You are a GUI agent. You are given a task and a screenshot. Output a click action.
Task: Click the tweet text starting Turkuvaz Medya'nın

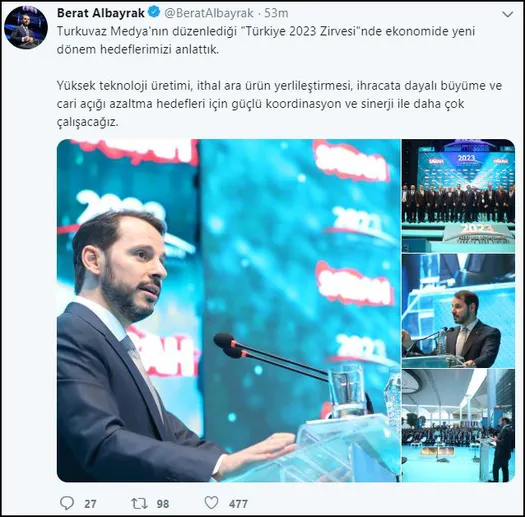266,40
